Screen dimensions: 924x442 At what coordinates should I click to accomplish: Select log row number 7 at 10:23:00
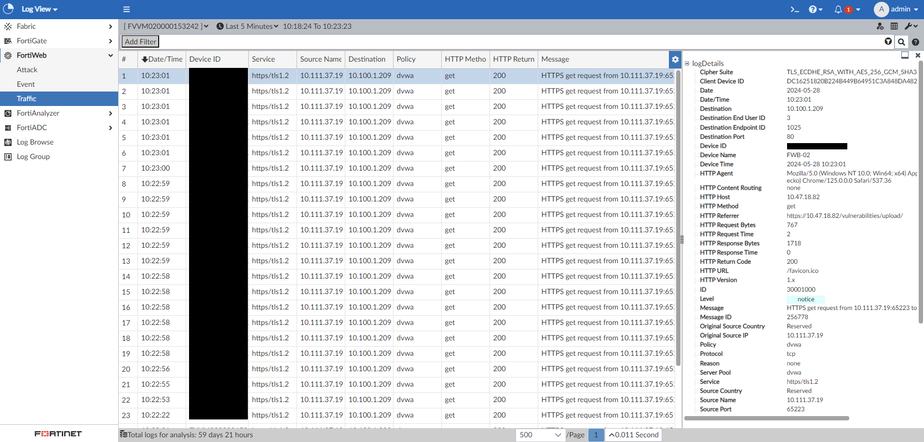pos(397,168)
